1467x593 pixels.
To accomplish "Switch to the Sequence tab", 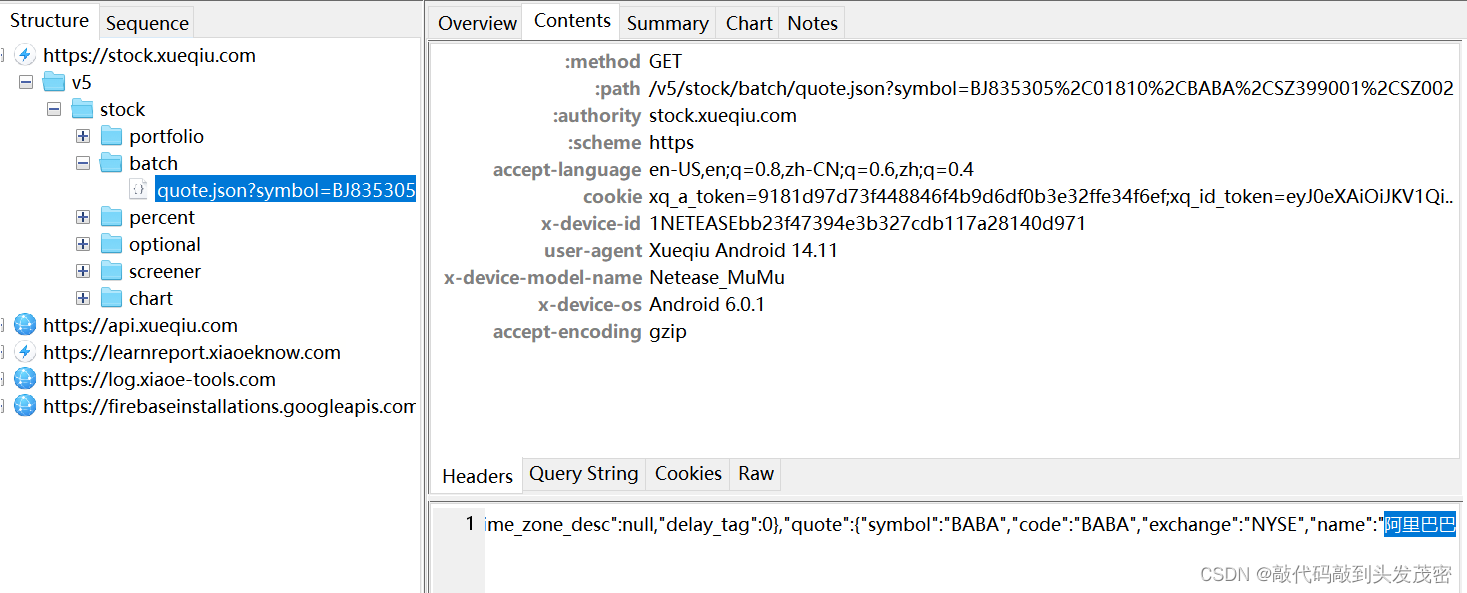I will click(147, 23).
